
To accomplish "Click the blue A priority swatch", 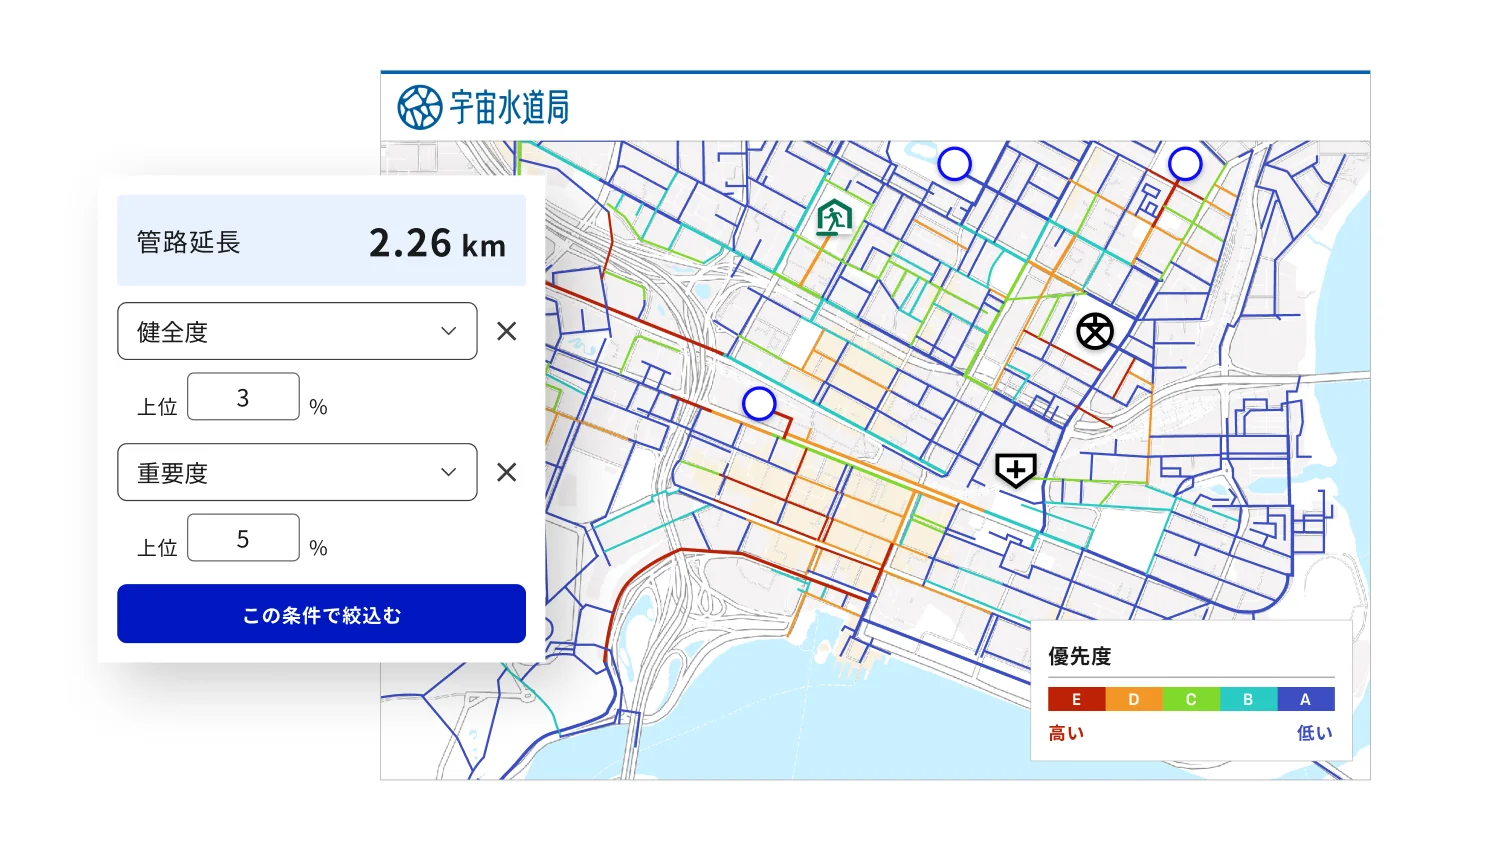I will point(1305,699).
